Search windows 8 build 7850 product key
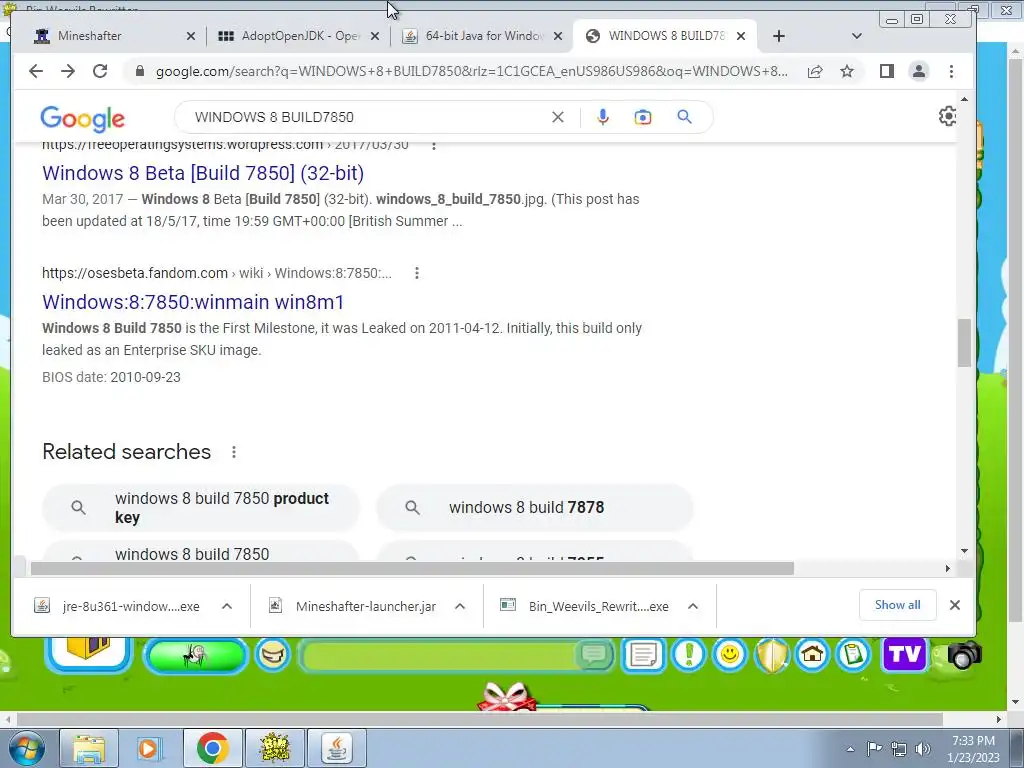 pos(201,507)
